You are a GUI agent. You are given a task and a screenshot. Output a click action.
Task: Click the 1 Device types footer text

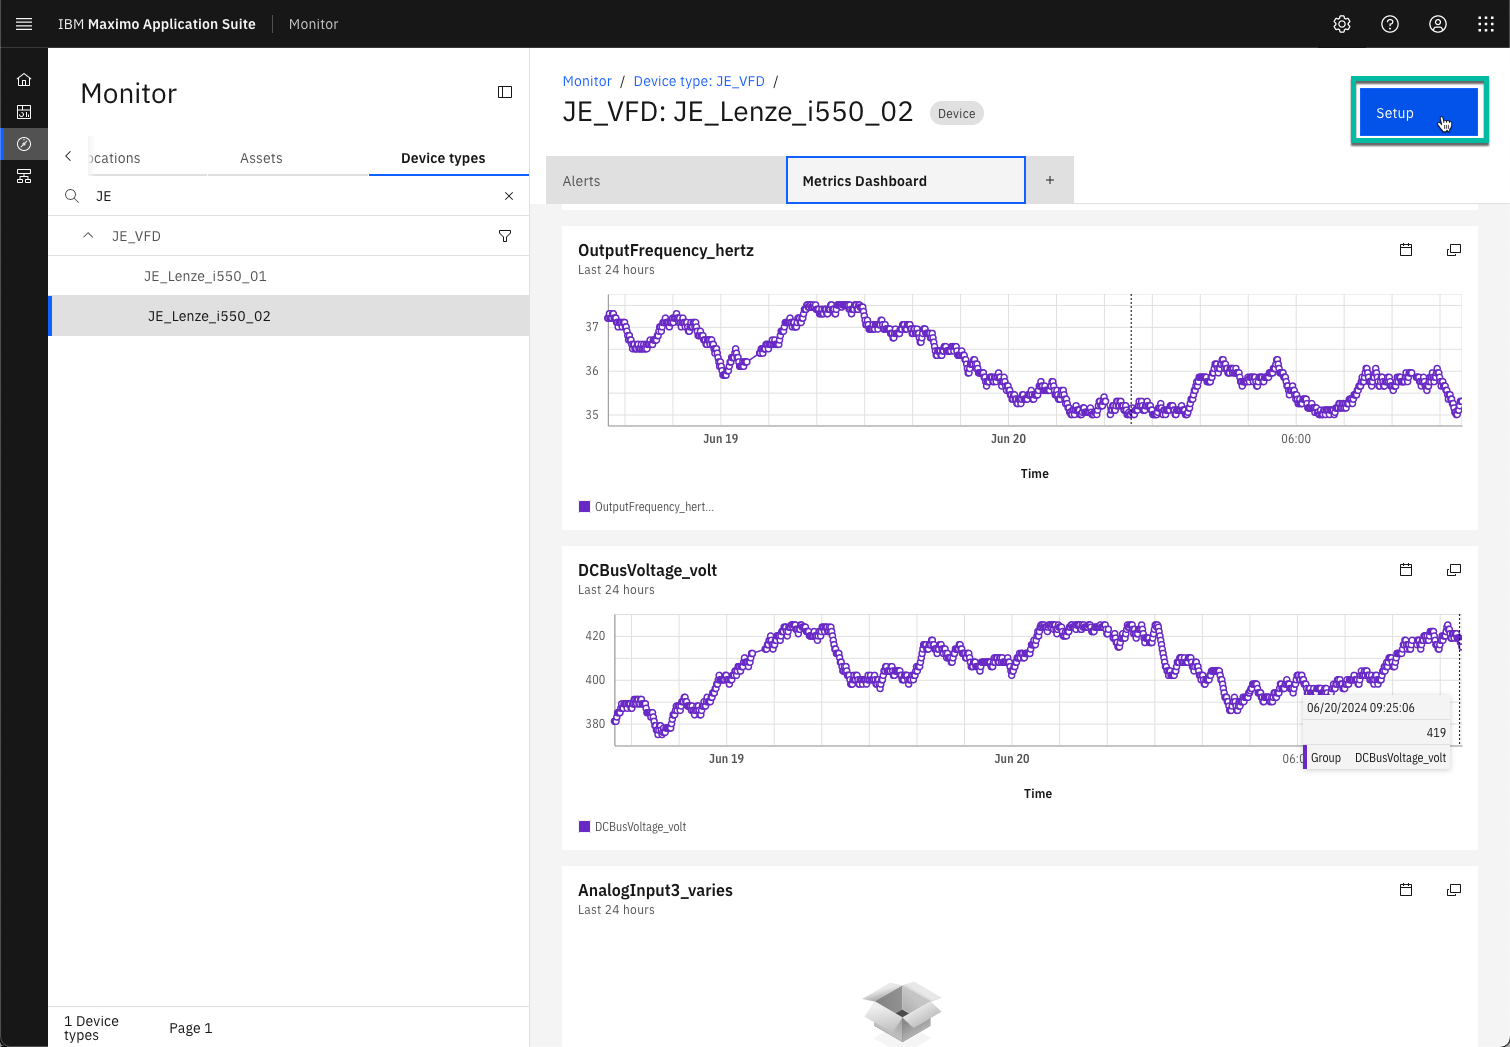[x=91, y=1028]
